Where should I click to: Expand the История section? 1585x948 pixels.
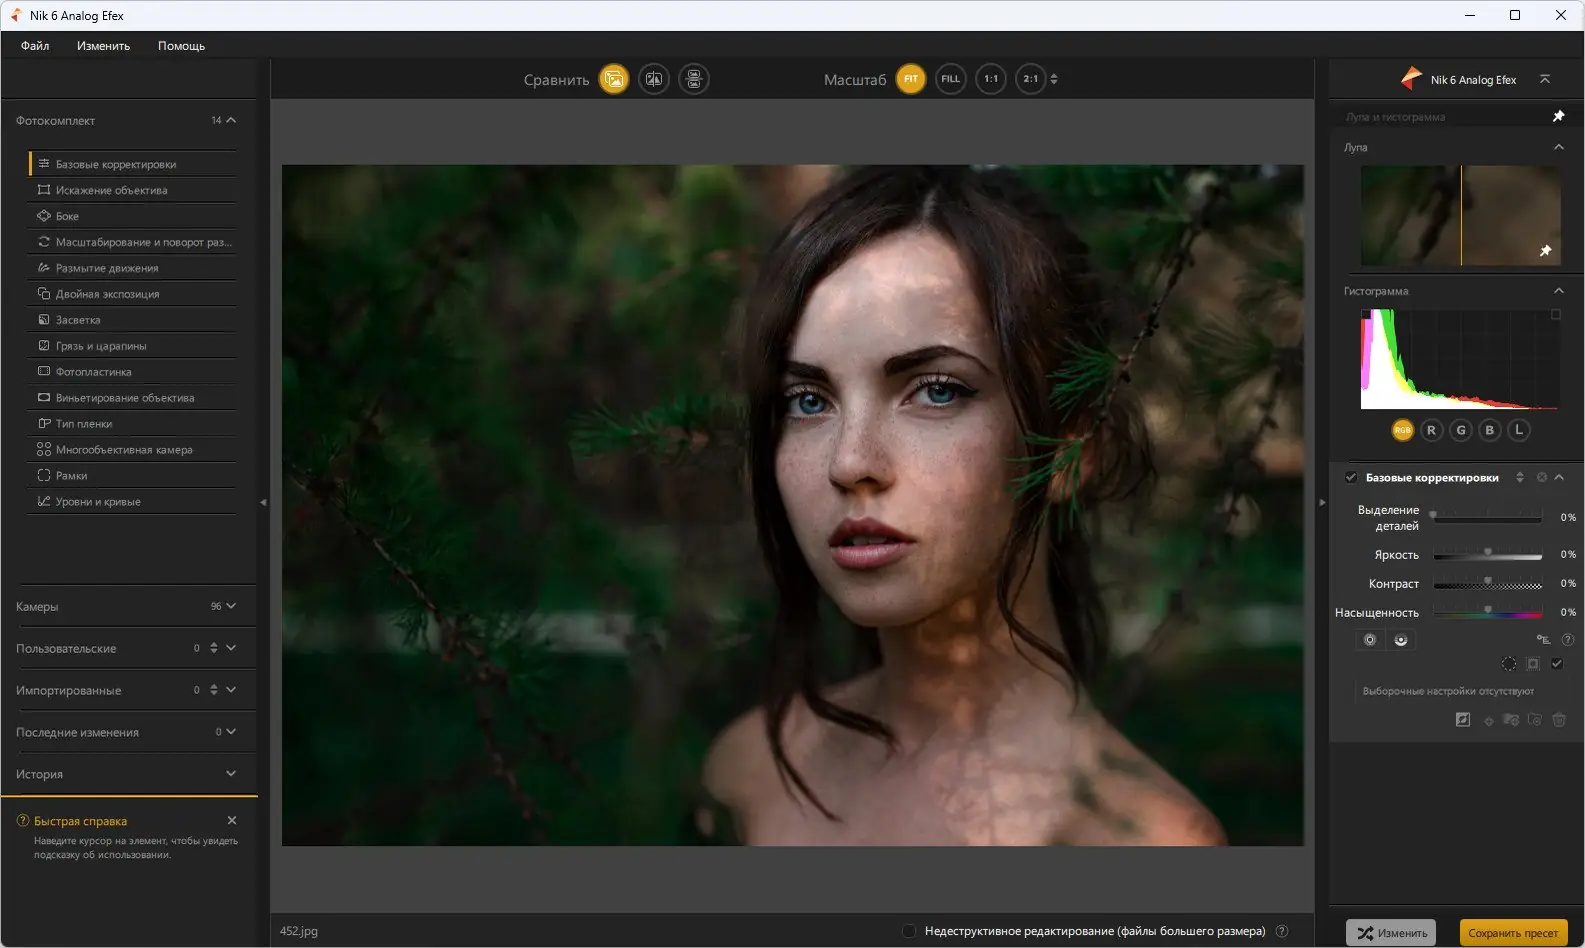pos(231,774)
